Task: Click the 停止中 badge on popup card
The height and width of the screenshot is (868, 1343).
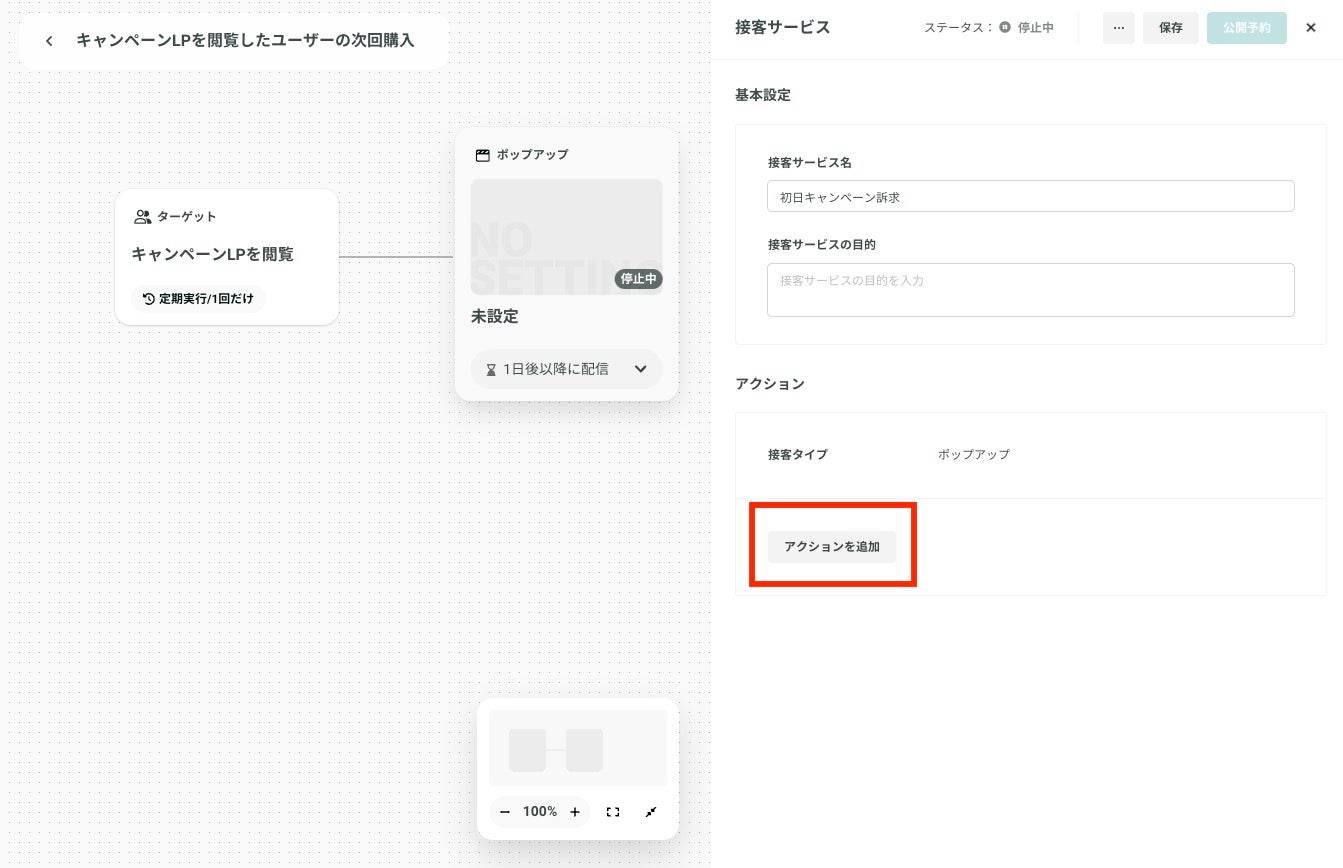Action: (x=638, y=279)
